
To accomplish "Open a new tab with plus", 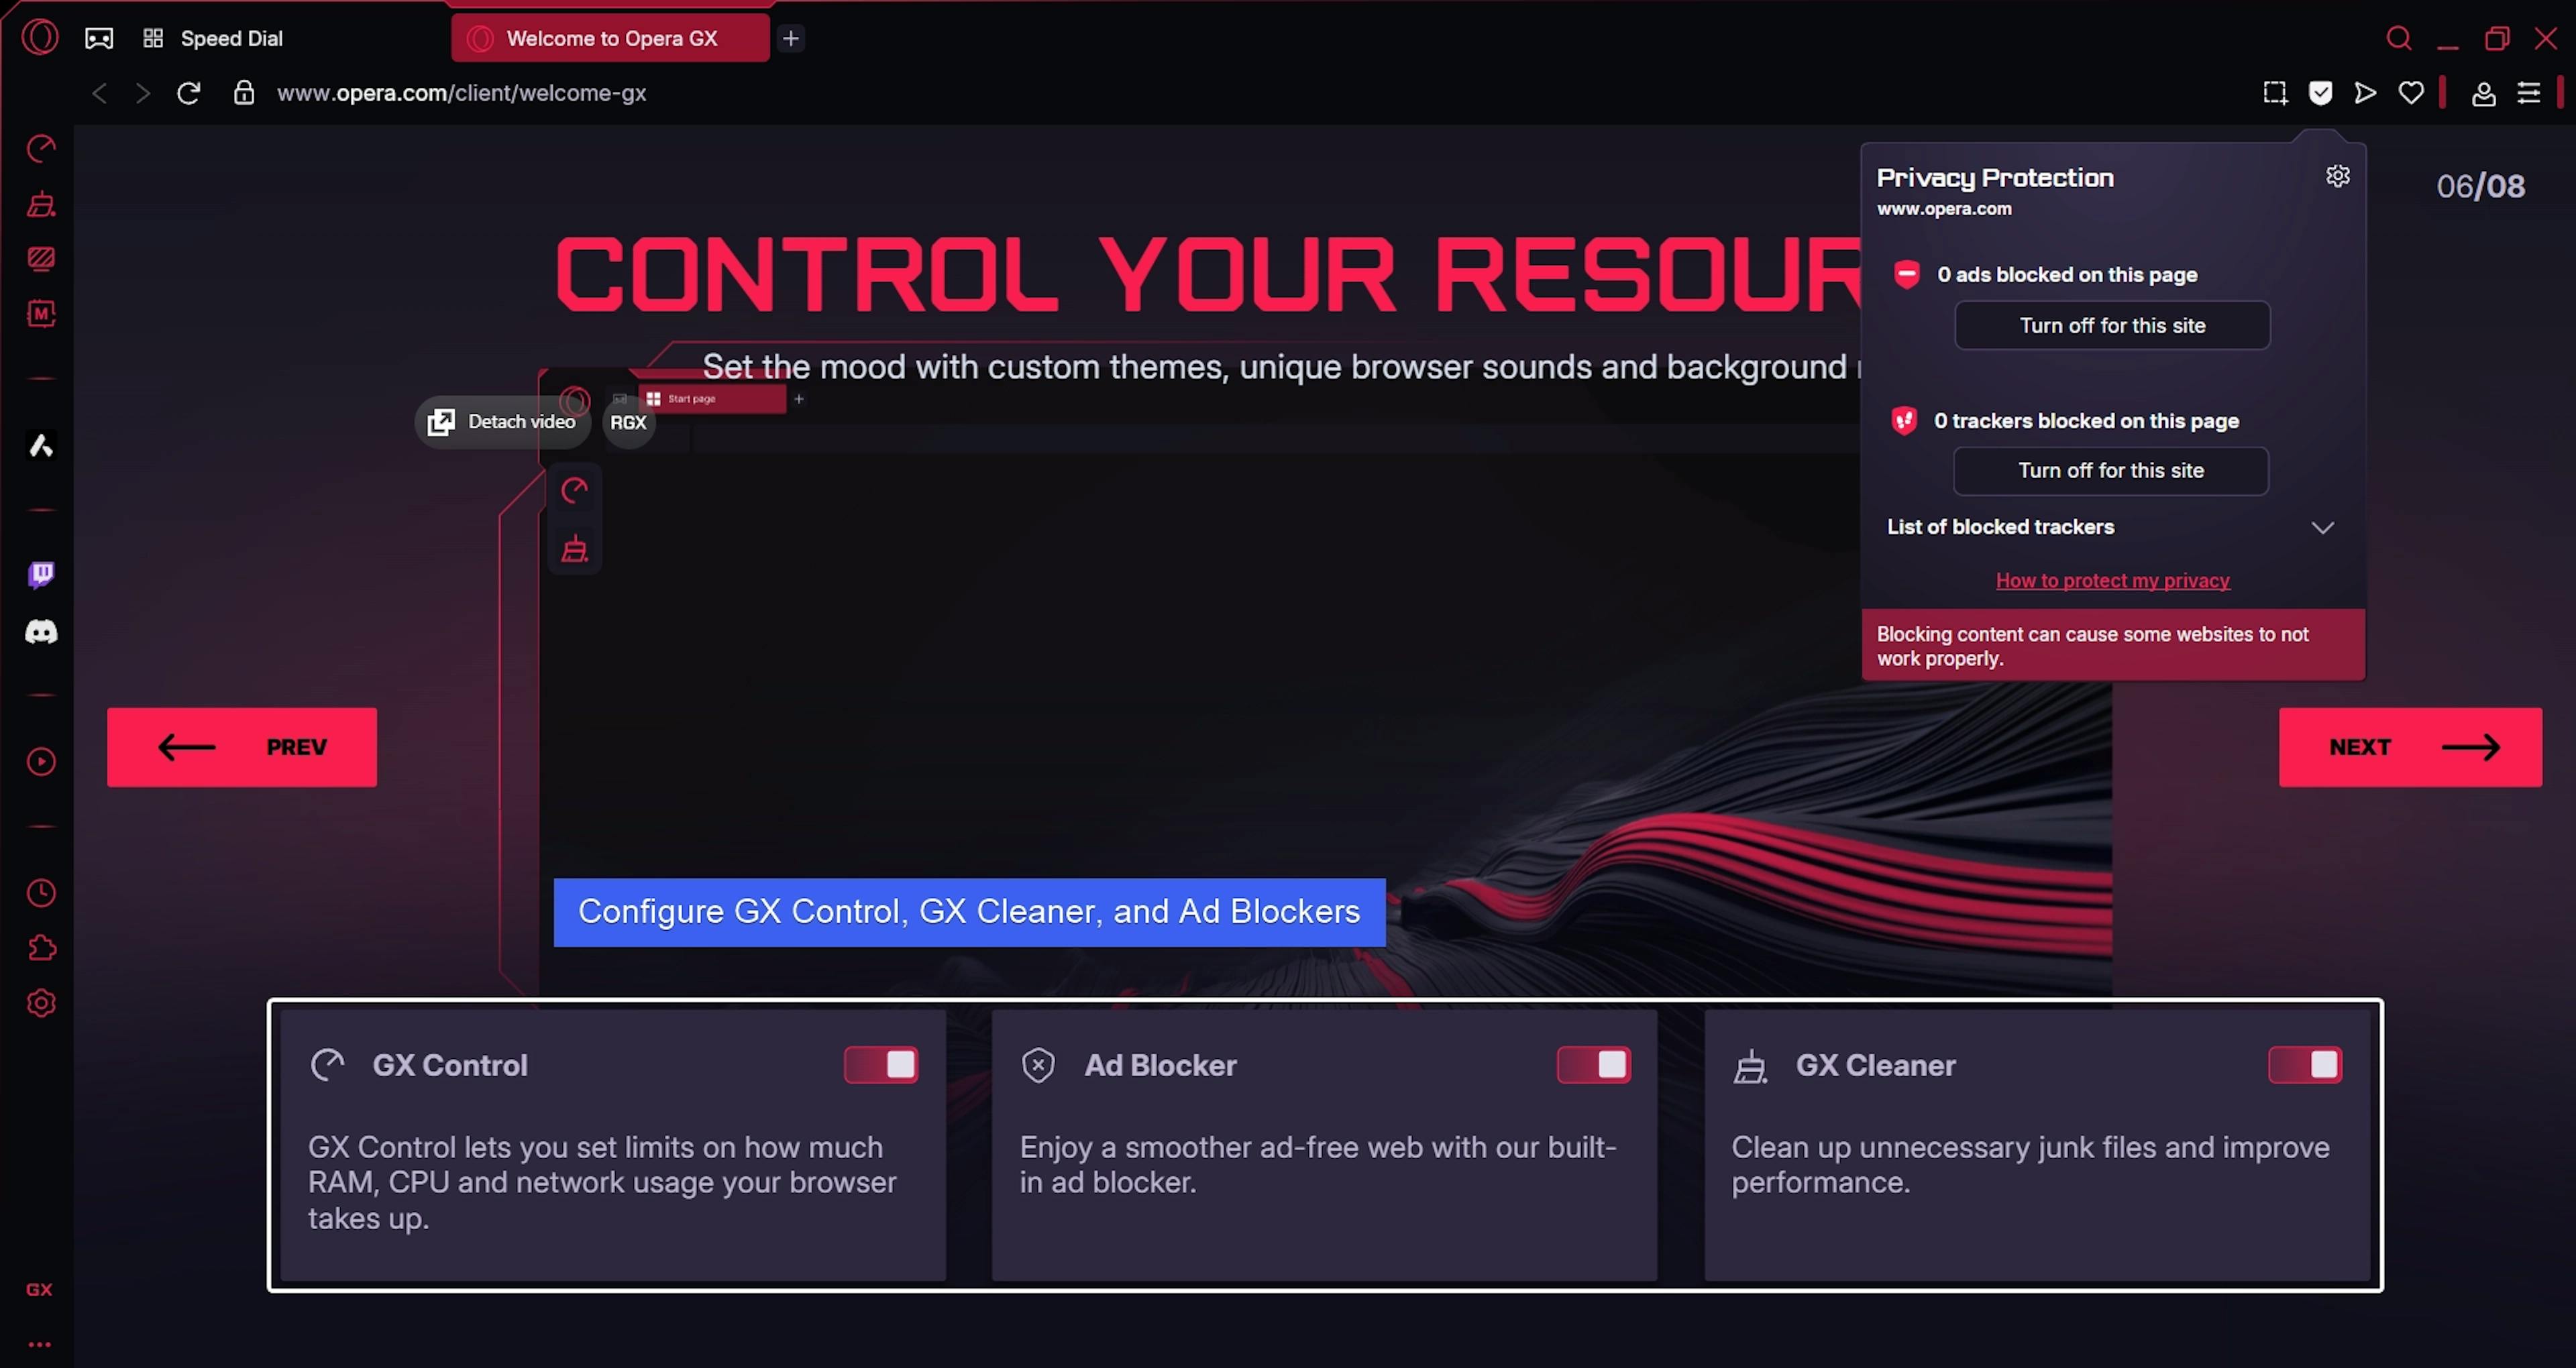I will pyautogui.click(x=791, y=39).
